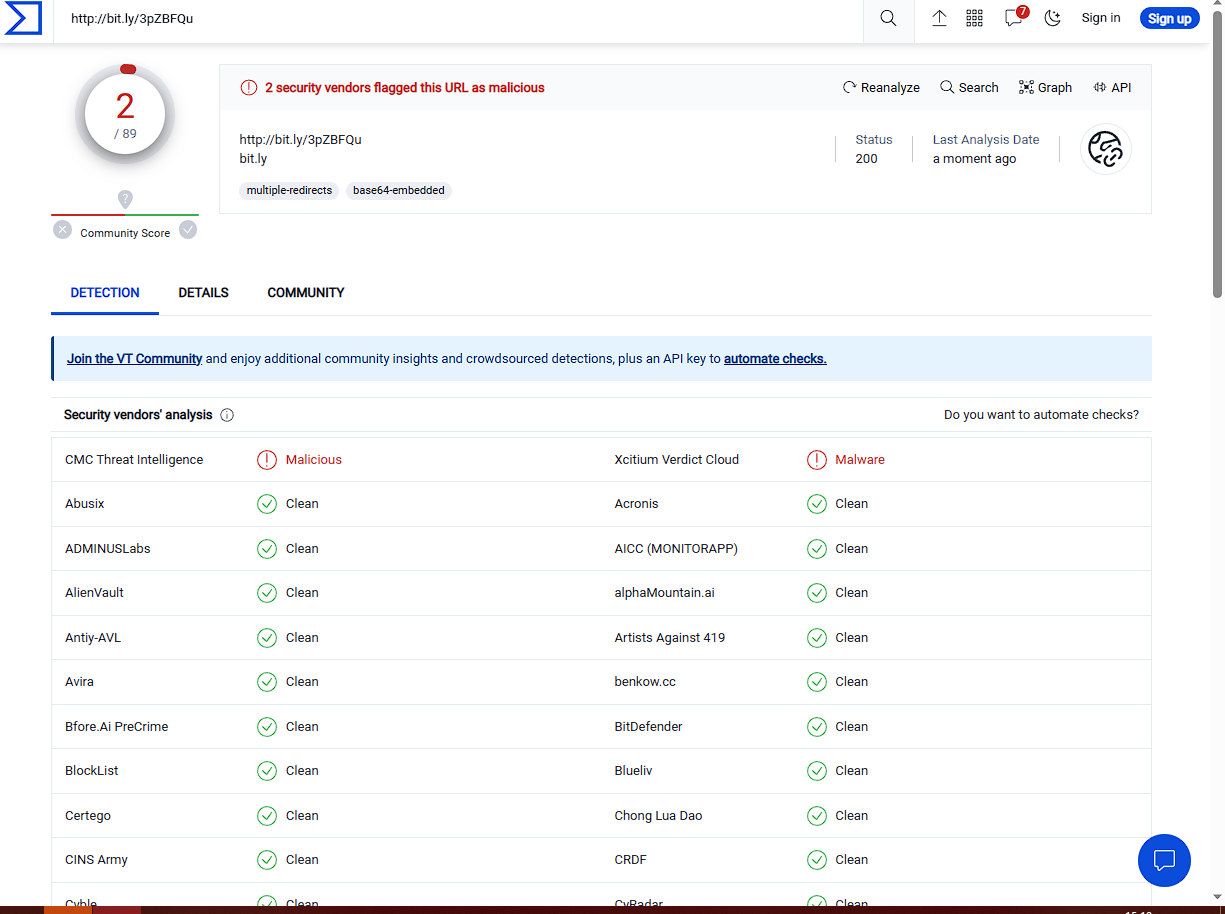The width and height of the screenshot is (1225, 914).
Task: Click the Sign up button
Action: point(1169,18)
